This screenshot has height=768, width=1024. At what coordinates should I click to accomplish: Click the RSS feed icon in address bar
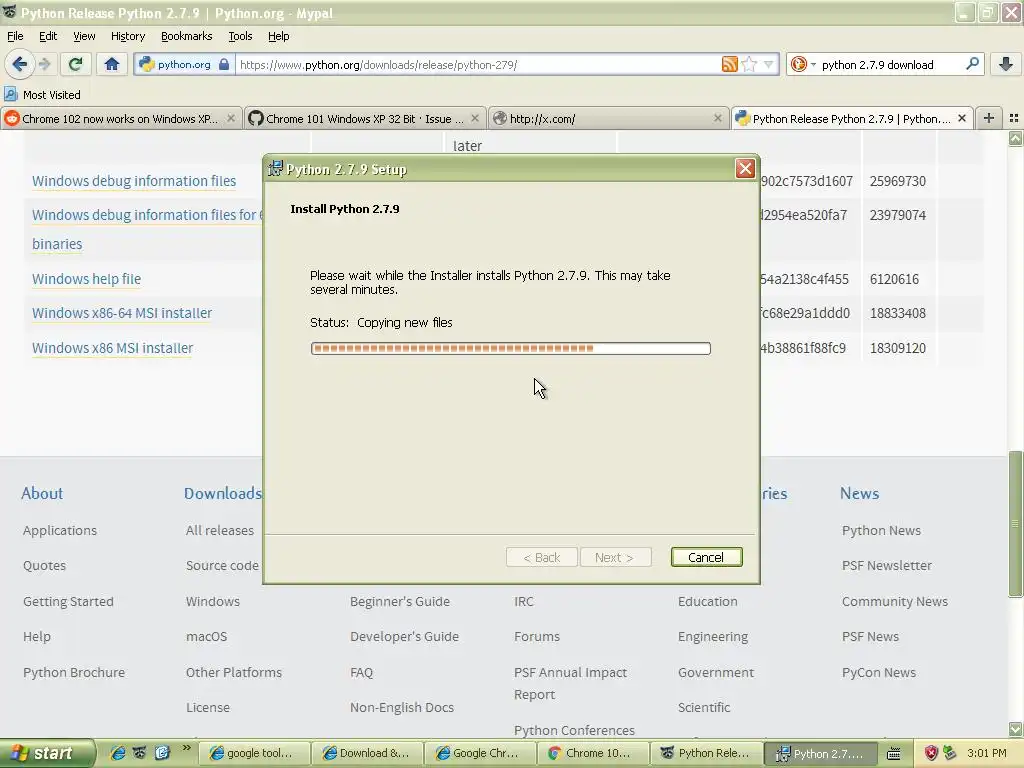(729, 64)
